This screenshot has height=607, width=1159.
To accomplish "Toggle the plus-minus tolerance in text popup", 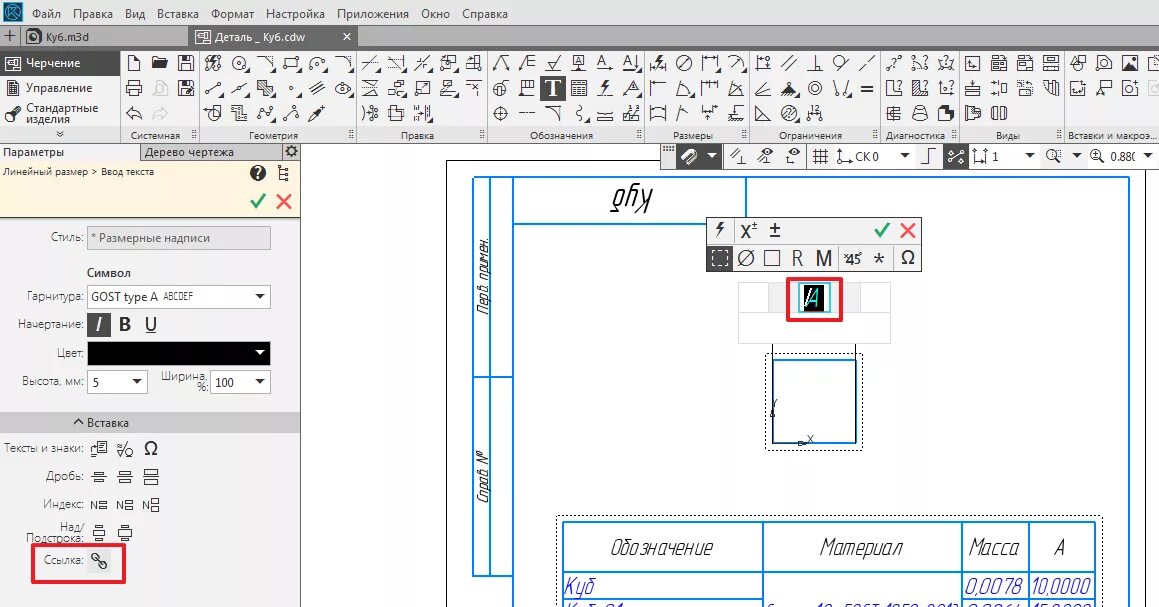I will pos(775,230).
